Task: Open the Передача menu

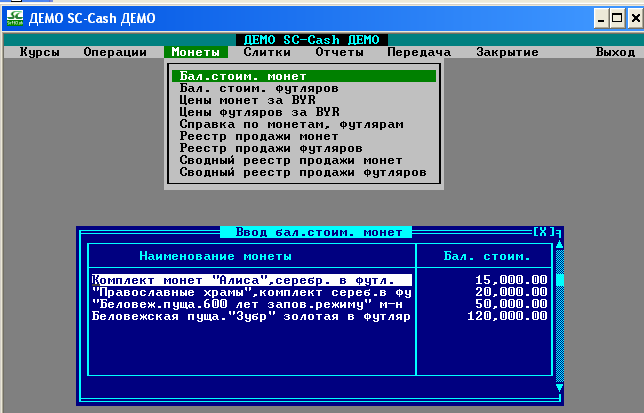Action: (x=419, y=52)
